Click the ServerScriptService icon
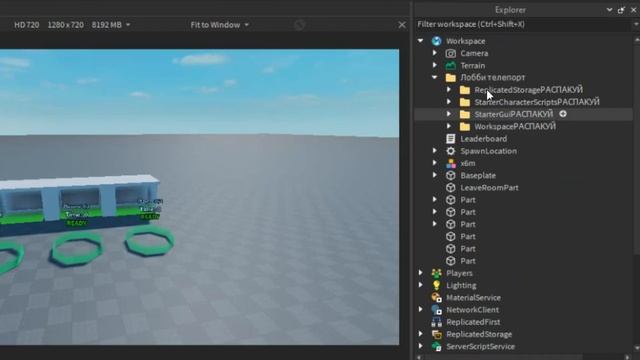The height and width of the screenshot is (360, 640). [436, 347]
